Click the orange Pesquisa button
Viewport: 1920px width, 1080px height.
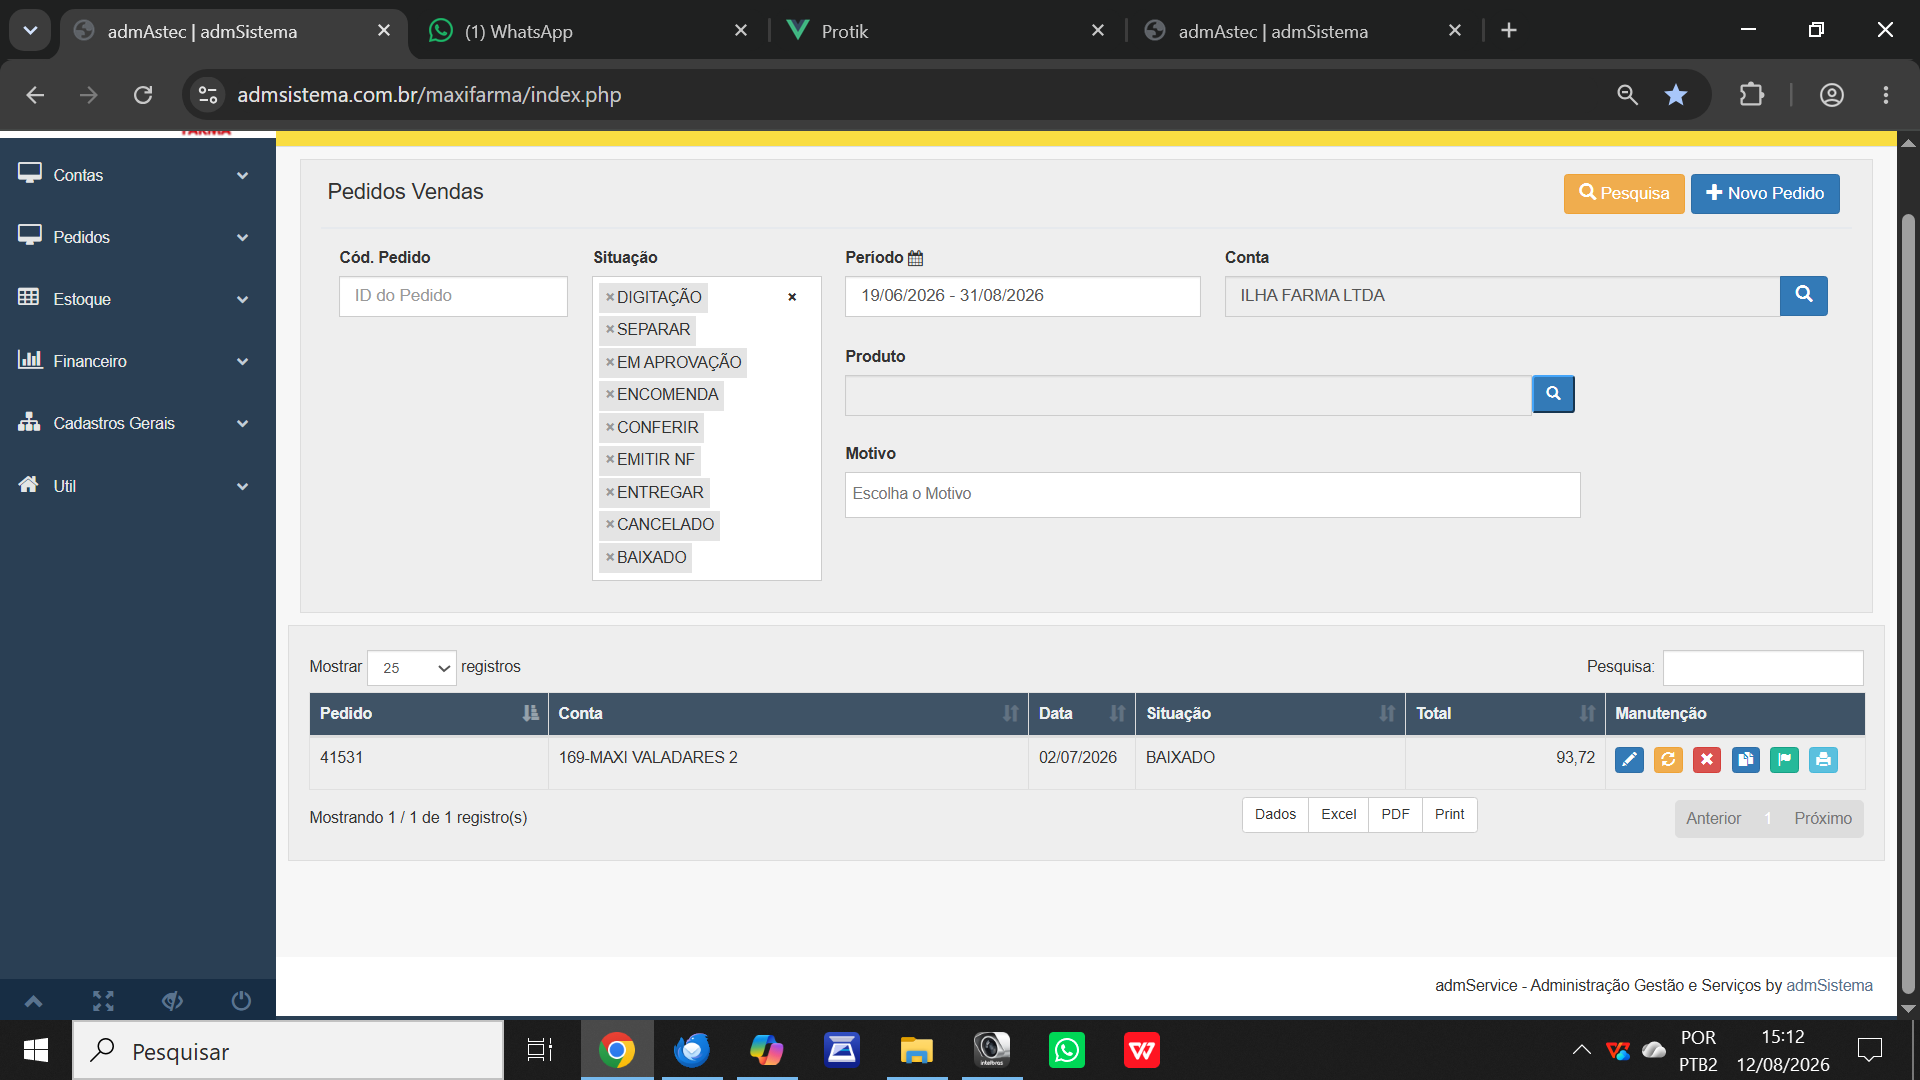1624,194
